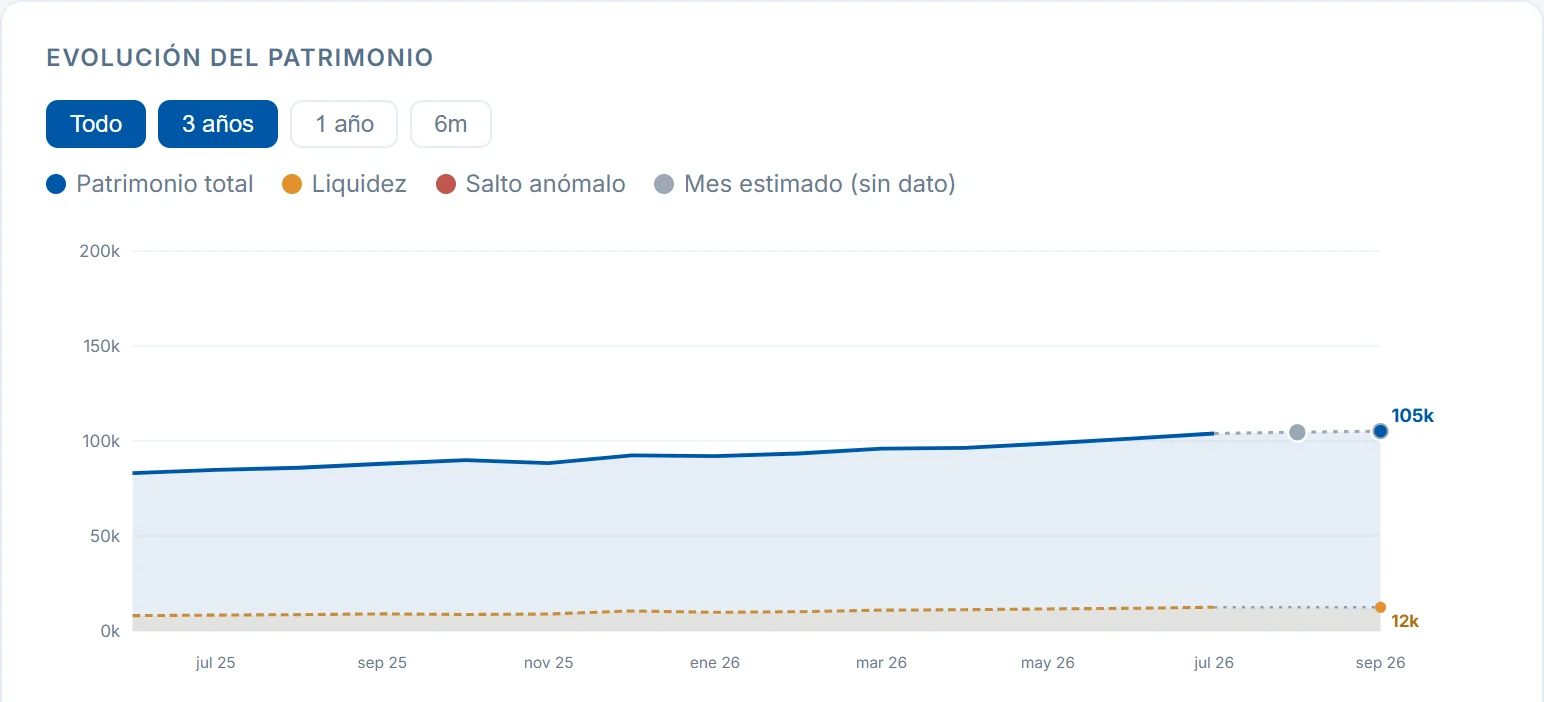Set the chart range to 6m
Image resolution: width=1544 pixels, height=702 pixels.
point(451,124)
